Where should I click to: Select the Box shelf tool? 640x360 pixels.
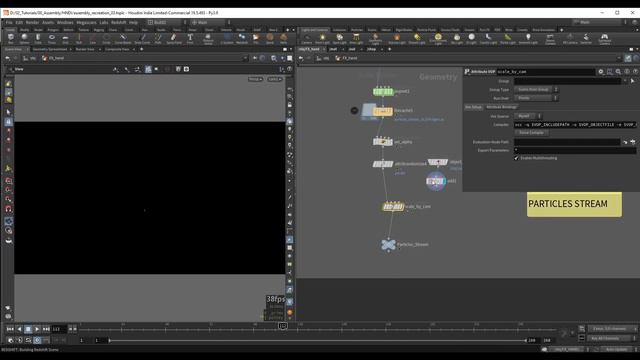tap(11, 39)
